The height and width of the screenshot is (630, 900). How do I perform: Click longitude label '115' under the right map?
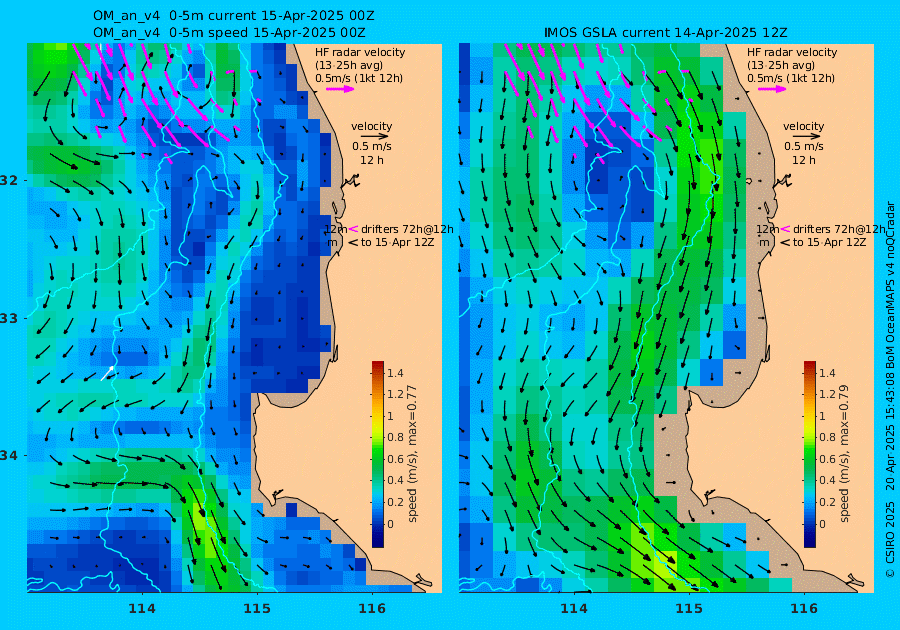[x=689, y=608]
